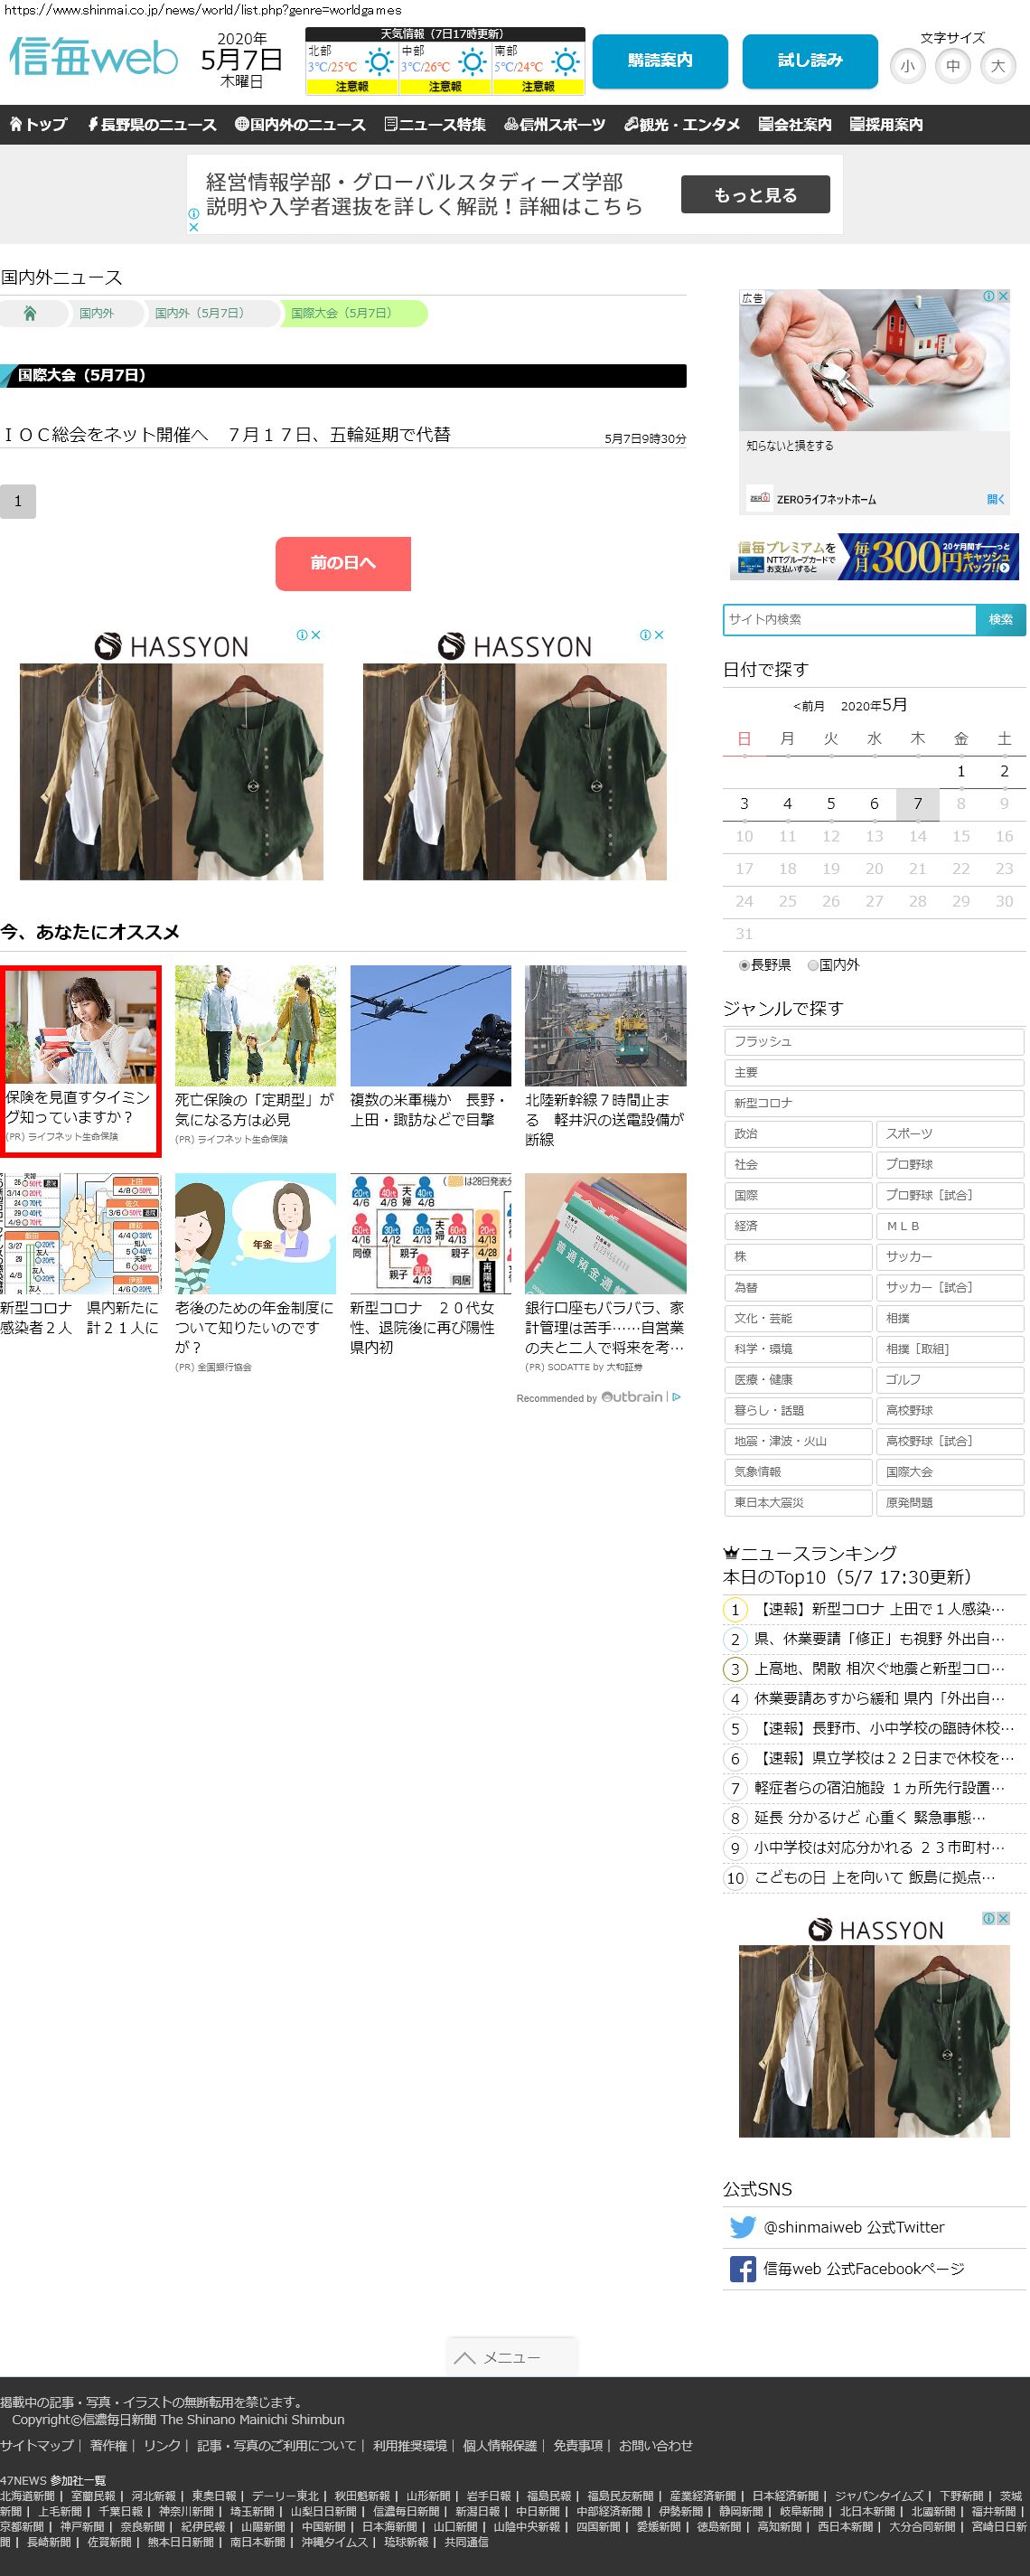Open the フラッシュ genre
Screen dimensions: 1030x2576
pyautogui.click(x=873, y=1041)
